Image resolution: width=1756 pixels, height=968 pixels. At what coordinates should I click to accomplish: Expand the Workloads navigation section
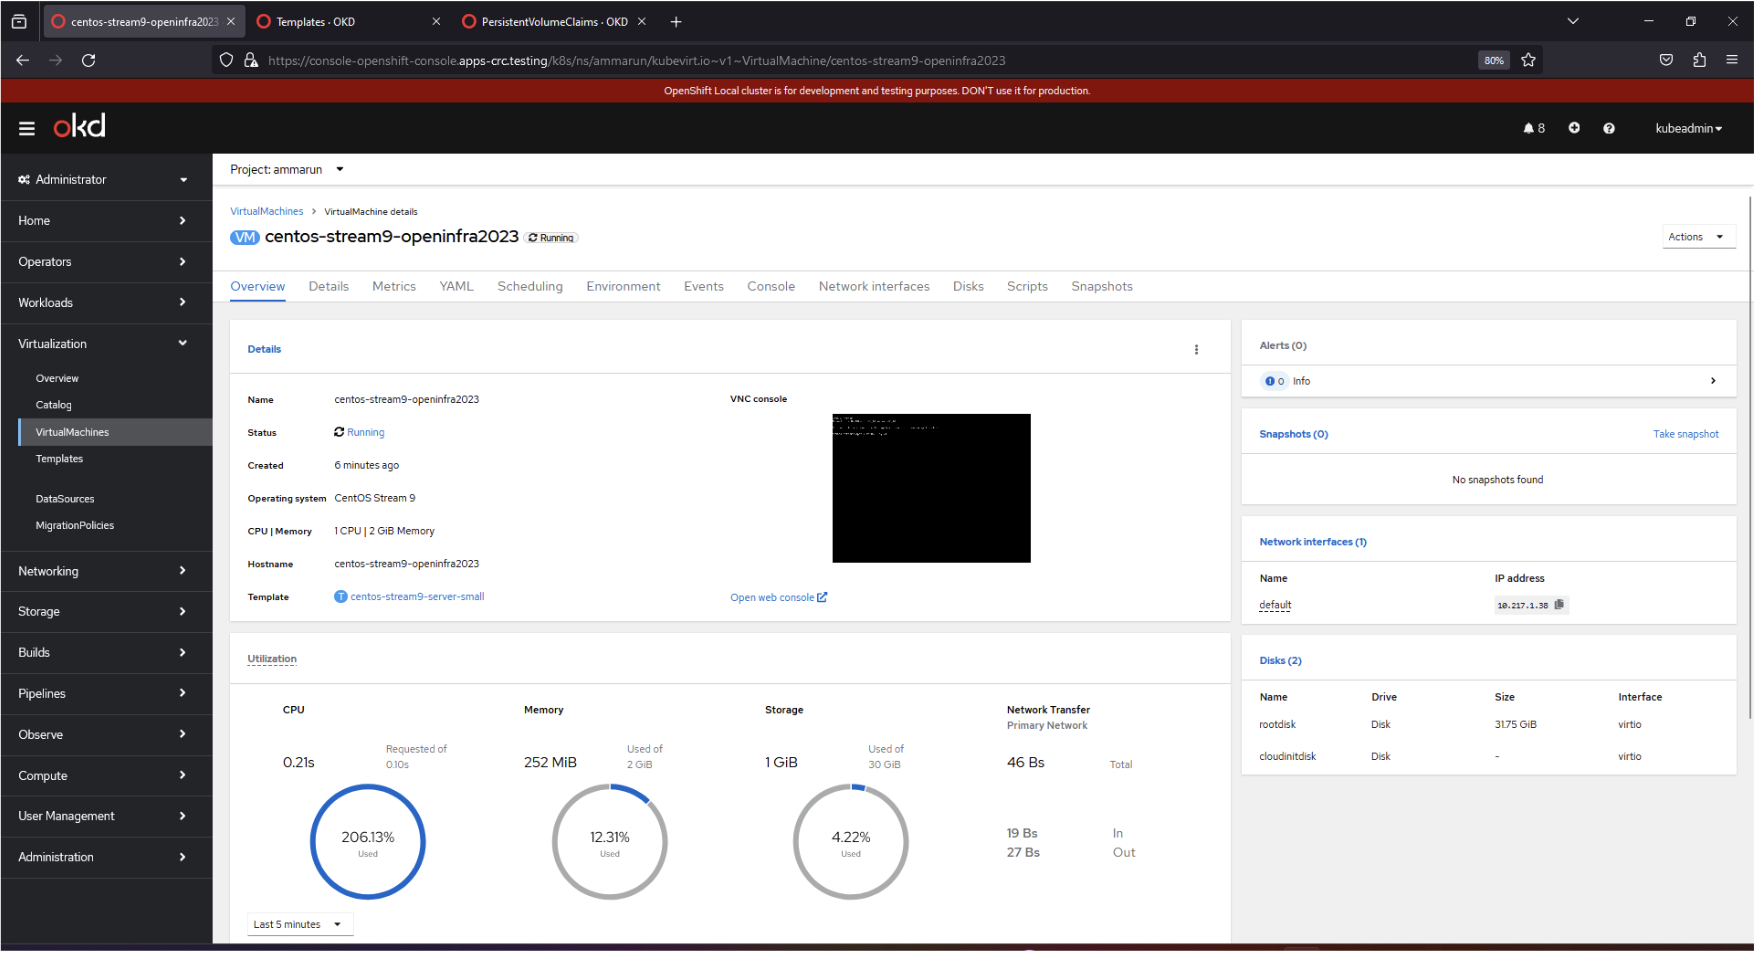coord(106,303)
